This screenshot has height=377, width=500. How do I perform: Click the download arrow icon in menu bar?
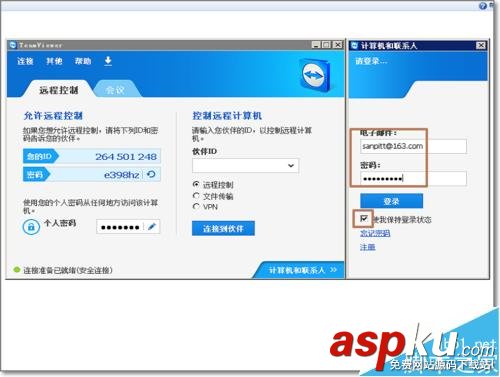[x=108, y=61]
